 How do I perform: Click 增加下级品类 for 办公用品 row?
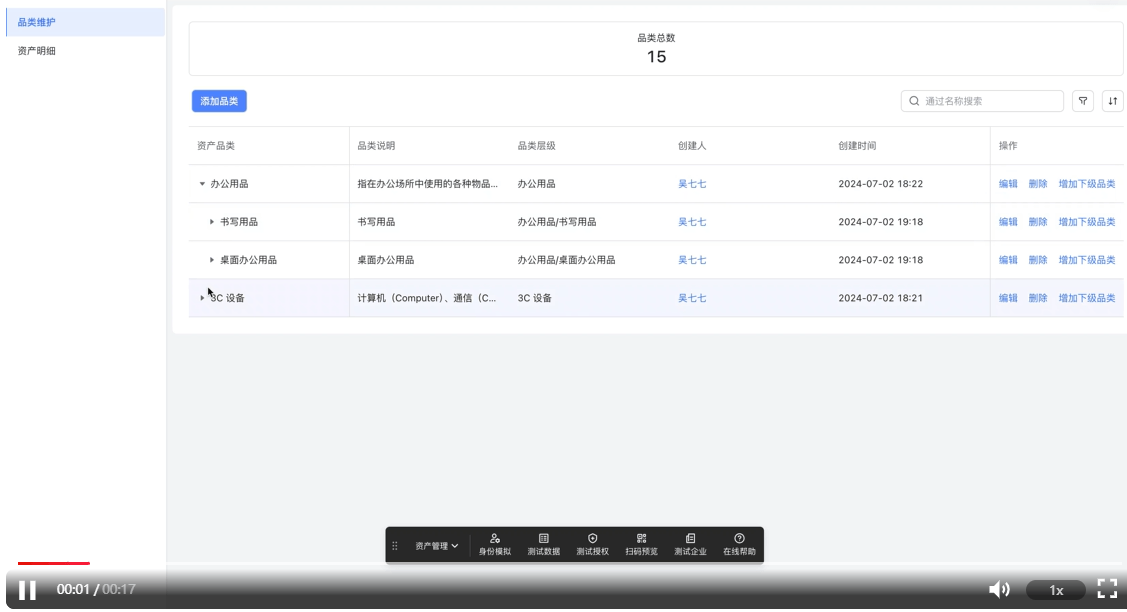[x=1086, y=183]
